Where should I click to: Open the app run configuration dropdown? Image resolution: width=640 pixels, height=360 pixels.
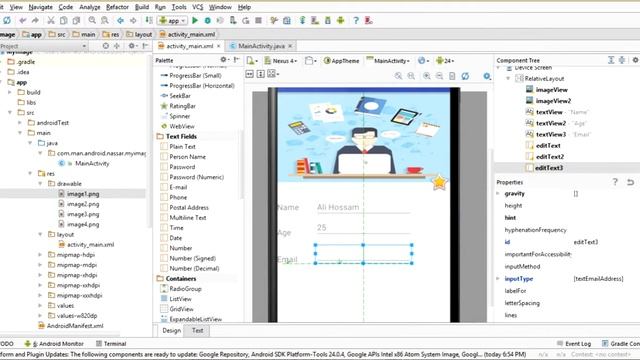point(173,20)
